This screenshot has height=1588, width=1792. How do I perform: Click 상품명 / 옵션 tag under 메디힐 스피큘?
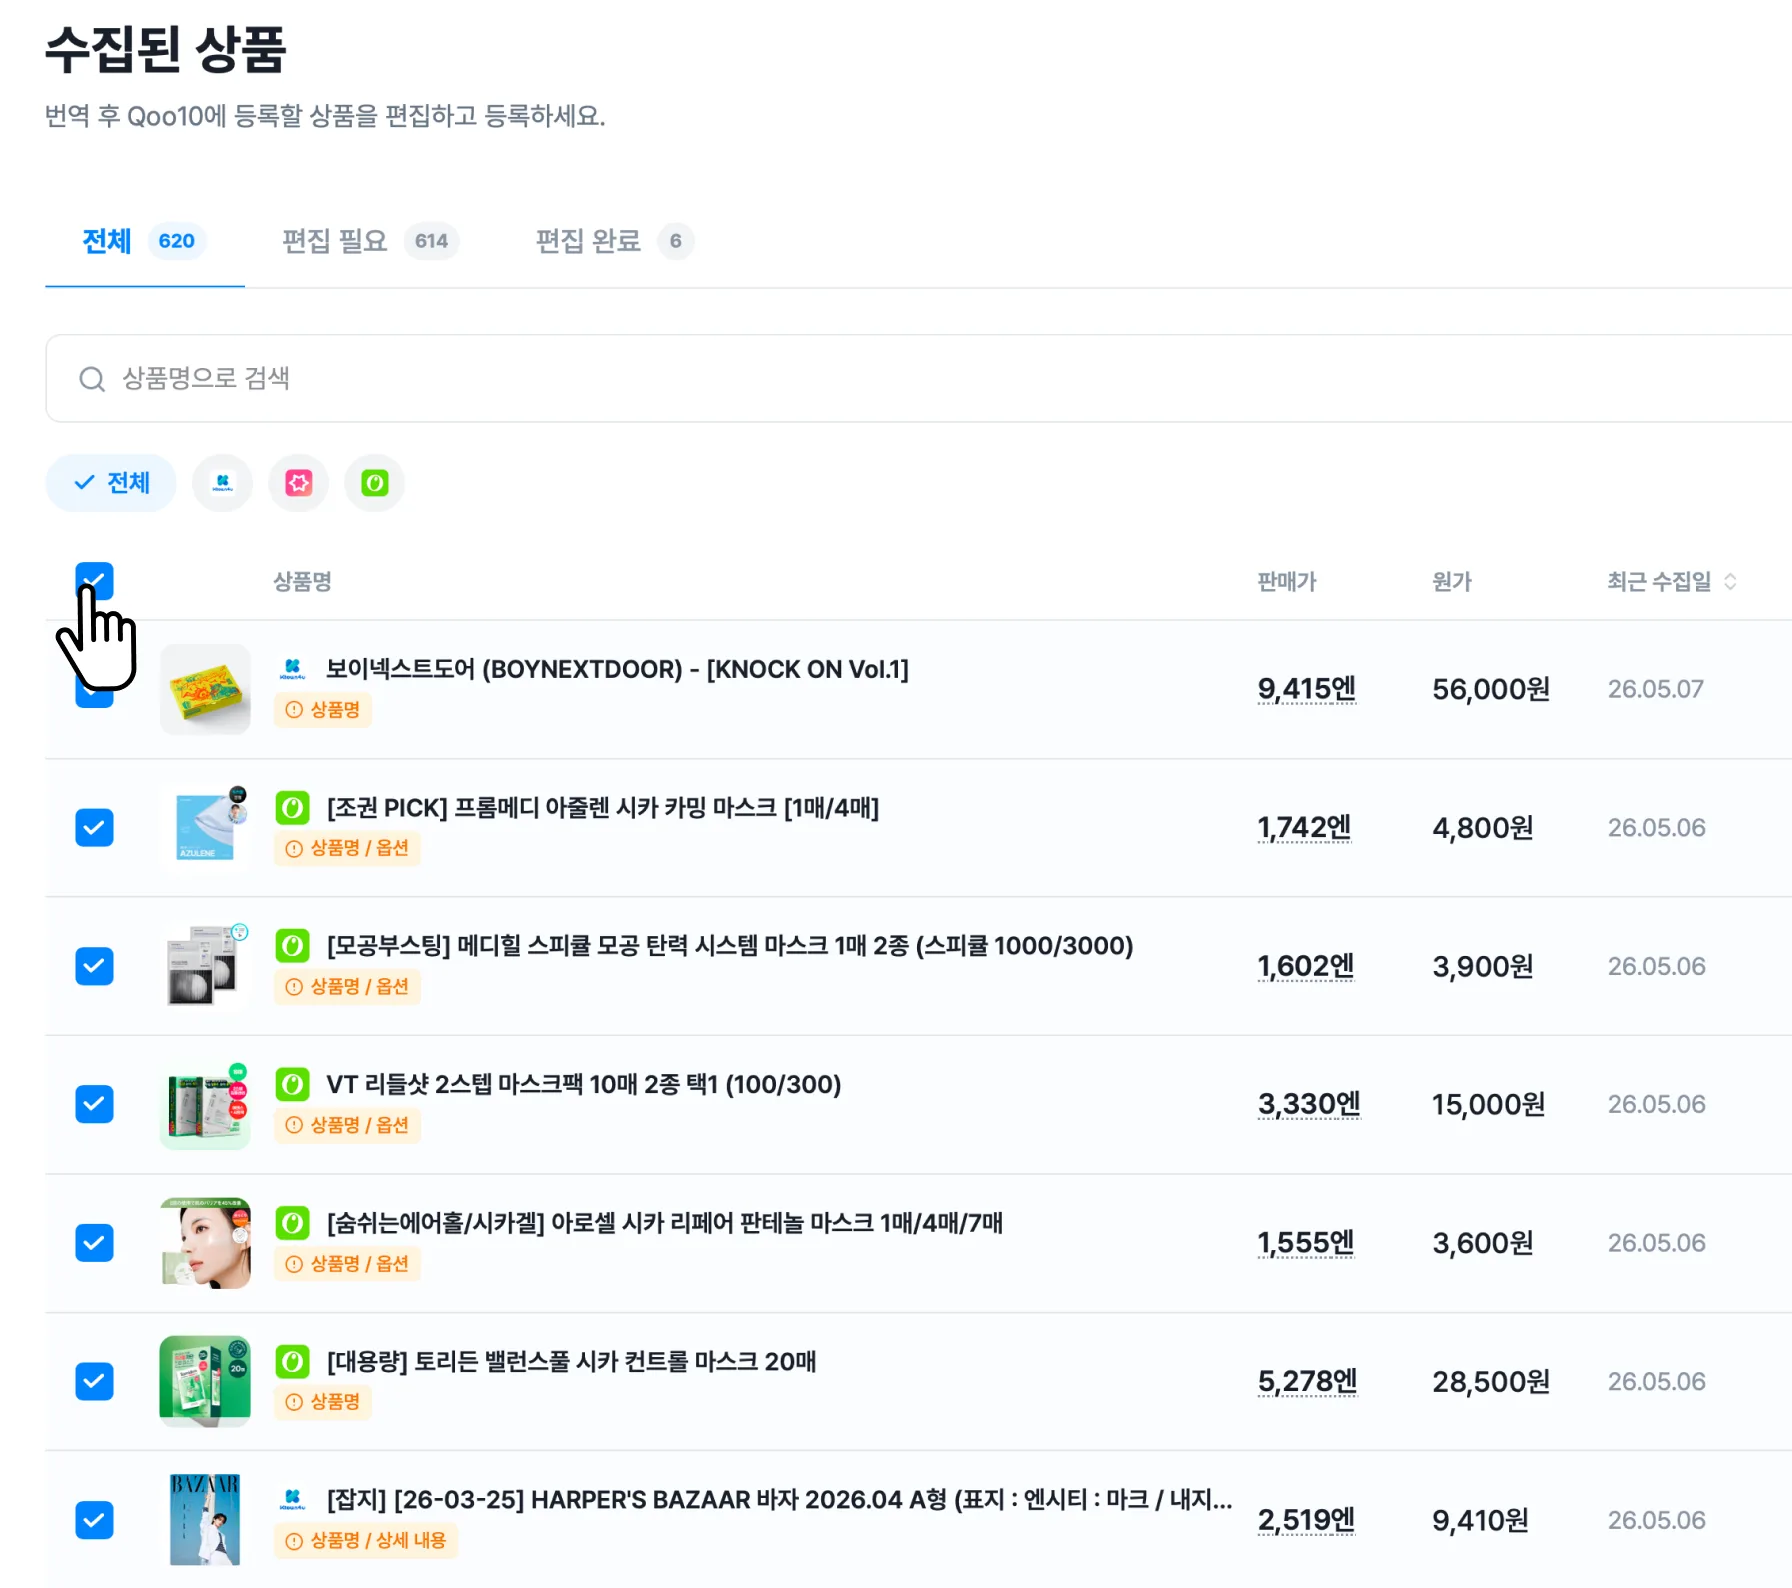click(347, 986)
